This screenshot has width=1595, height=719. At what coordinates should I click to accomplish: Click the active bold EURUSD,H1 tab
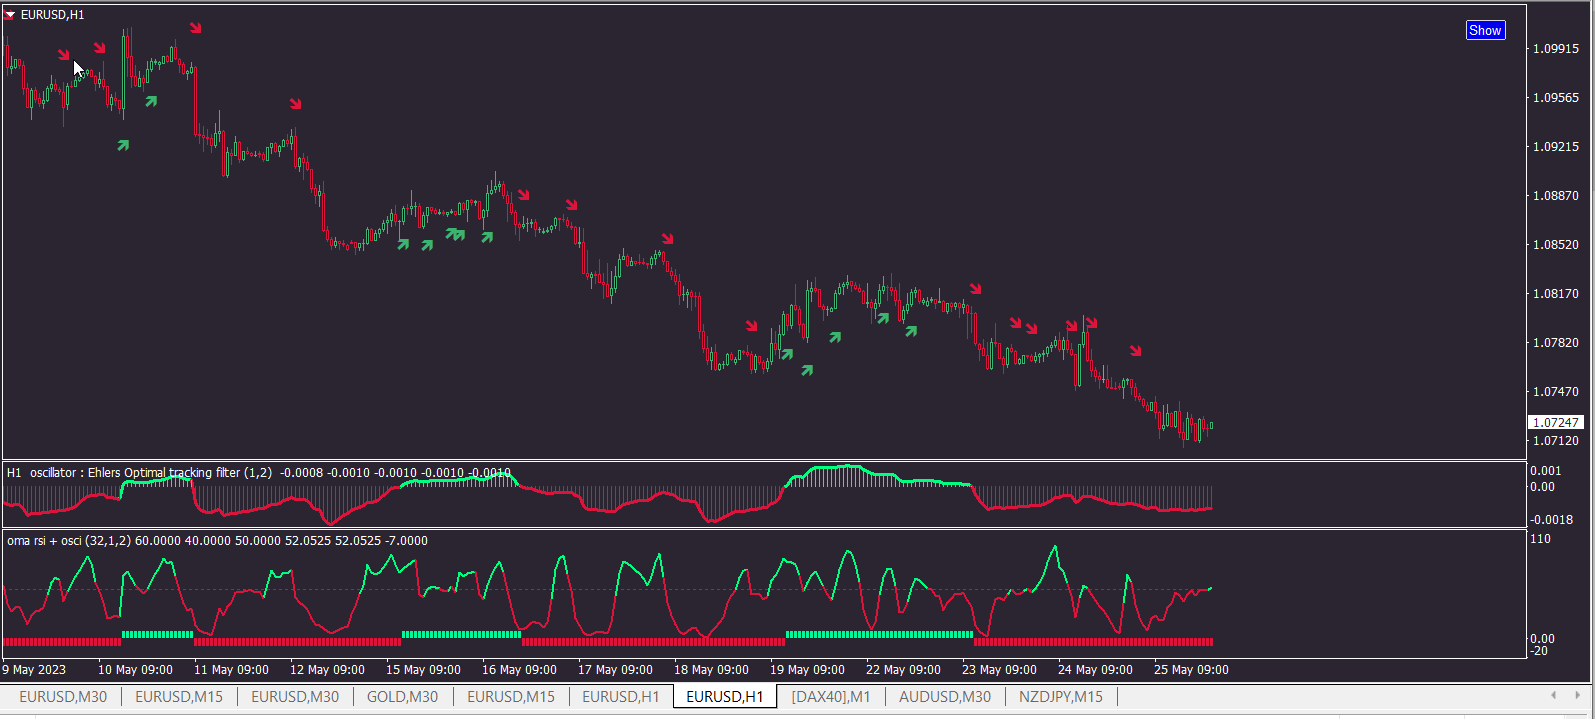click(725, 697)
